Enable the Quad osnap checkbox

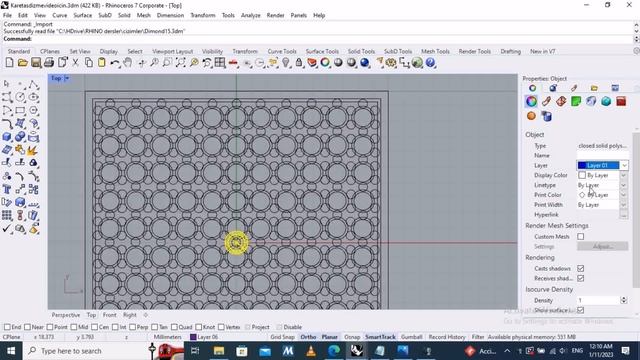tap(174, 327)
